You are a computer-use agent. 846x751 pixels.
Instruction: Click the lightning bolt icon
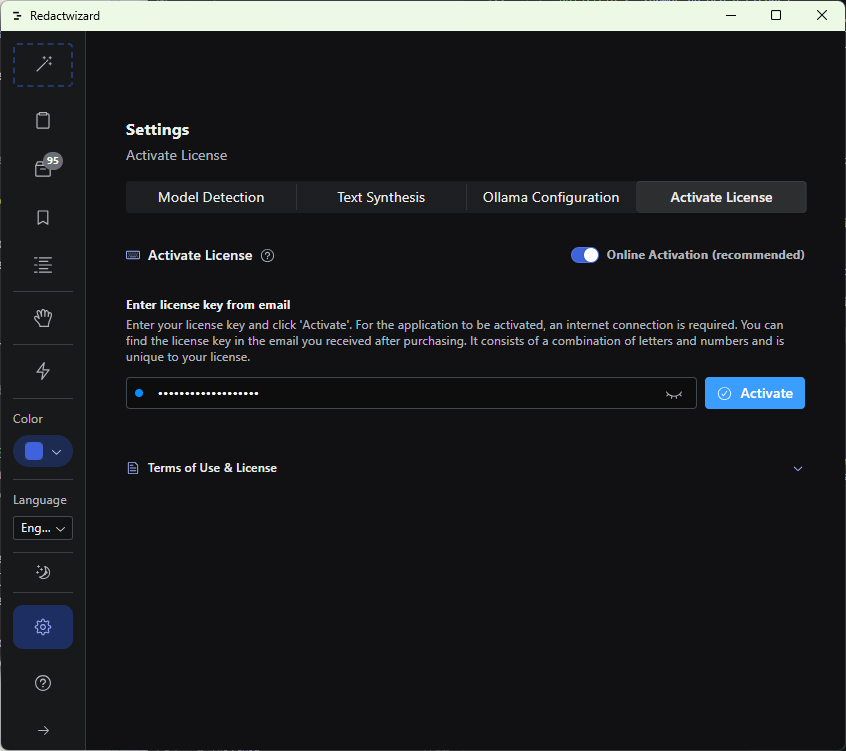[x=43, y=371]
